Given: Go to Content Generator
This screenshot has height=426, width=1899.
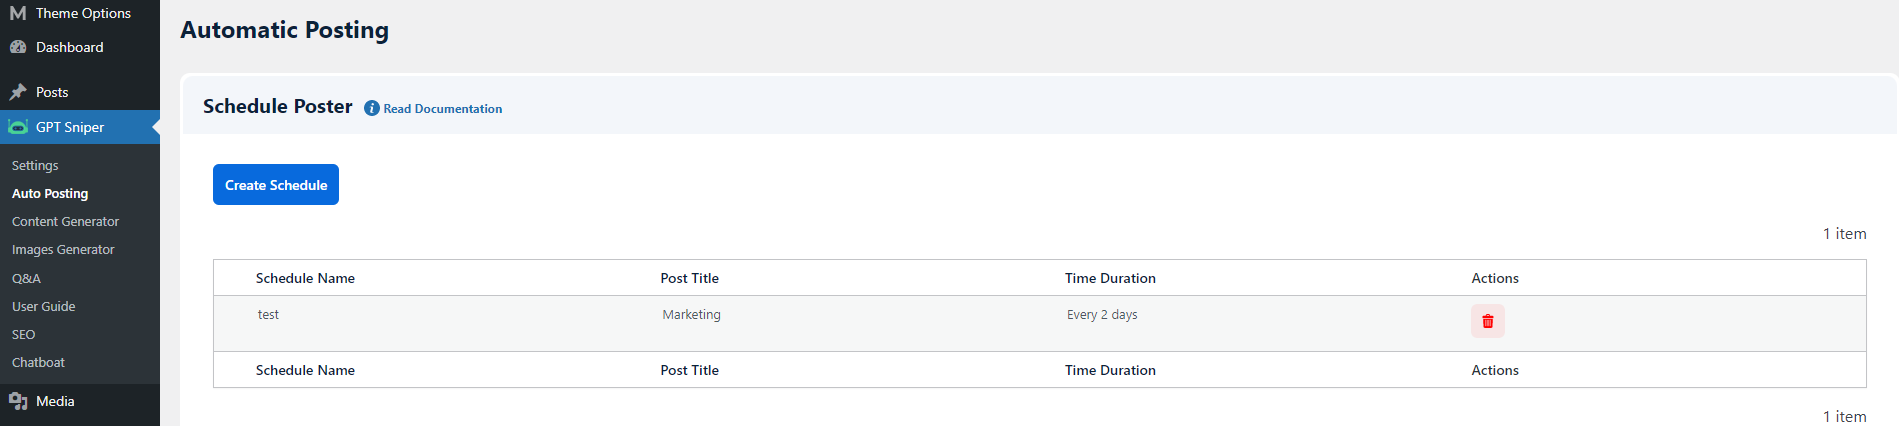Looking at the screenshot, I should pyautogui.click(x=65, y=221).
